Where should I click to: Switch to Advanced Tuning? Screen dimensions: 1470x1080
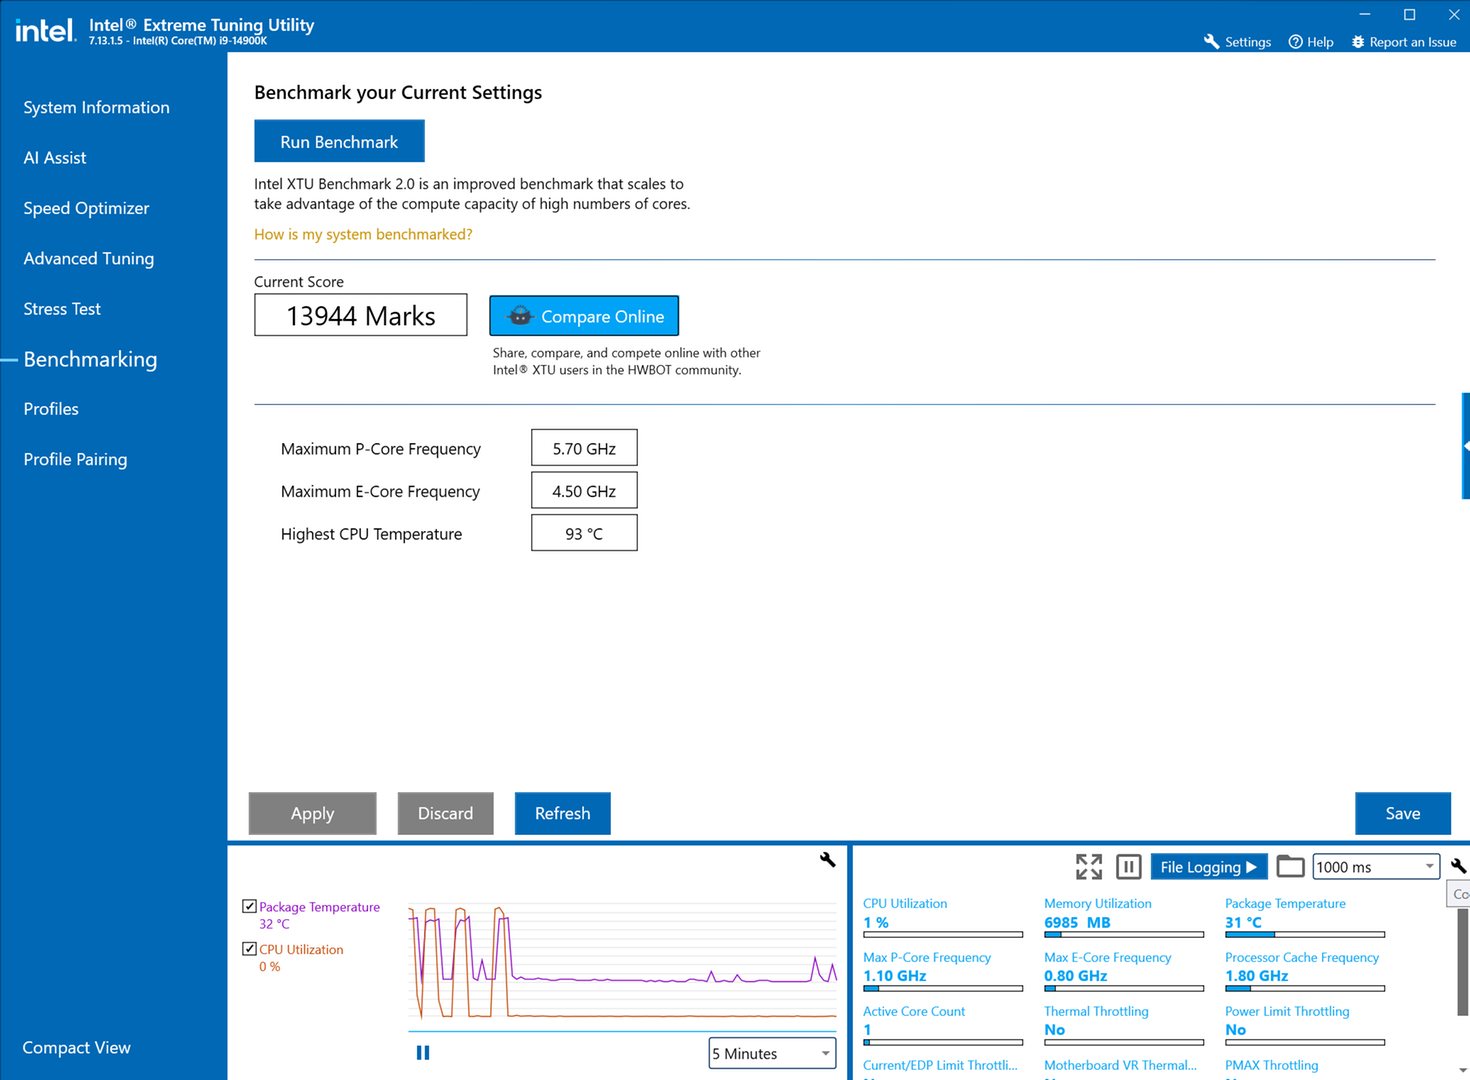click(x=89, y=258)
